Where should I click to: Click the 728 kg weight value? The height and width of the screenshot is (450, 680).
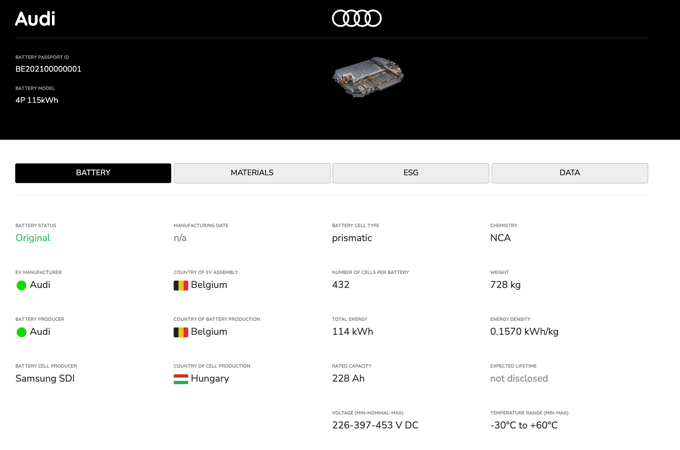pyautogui.click(x=505, y=285)
